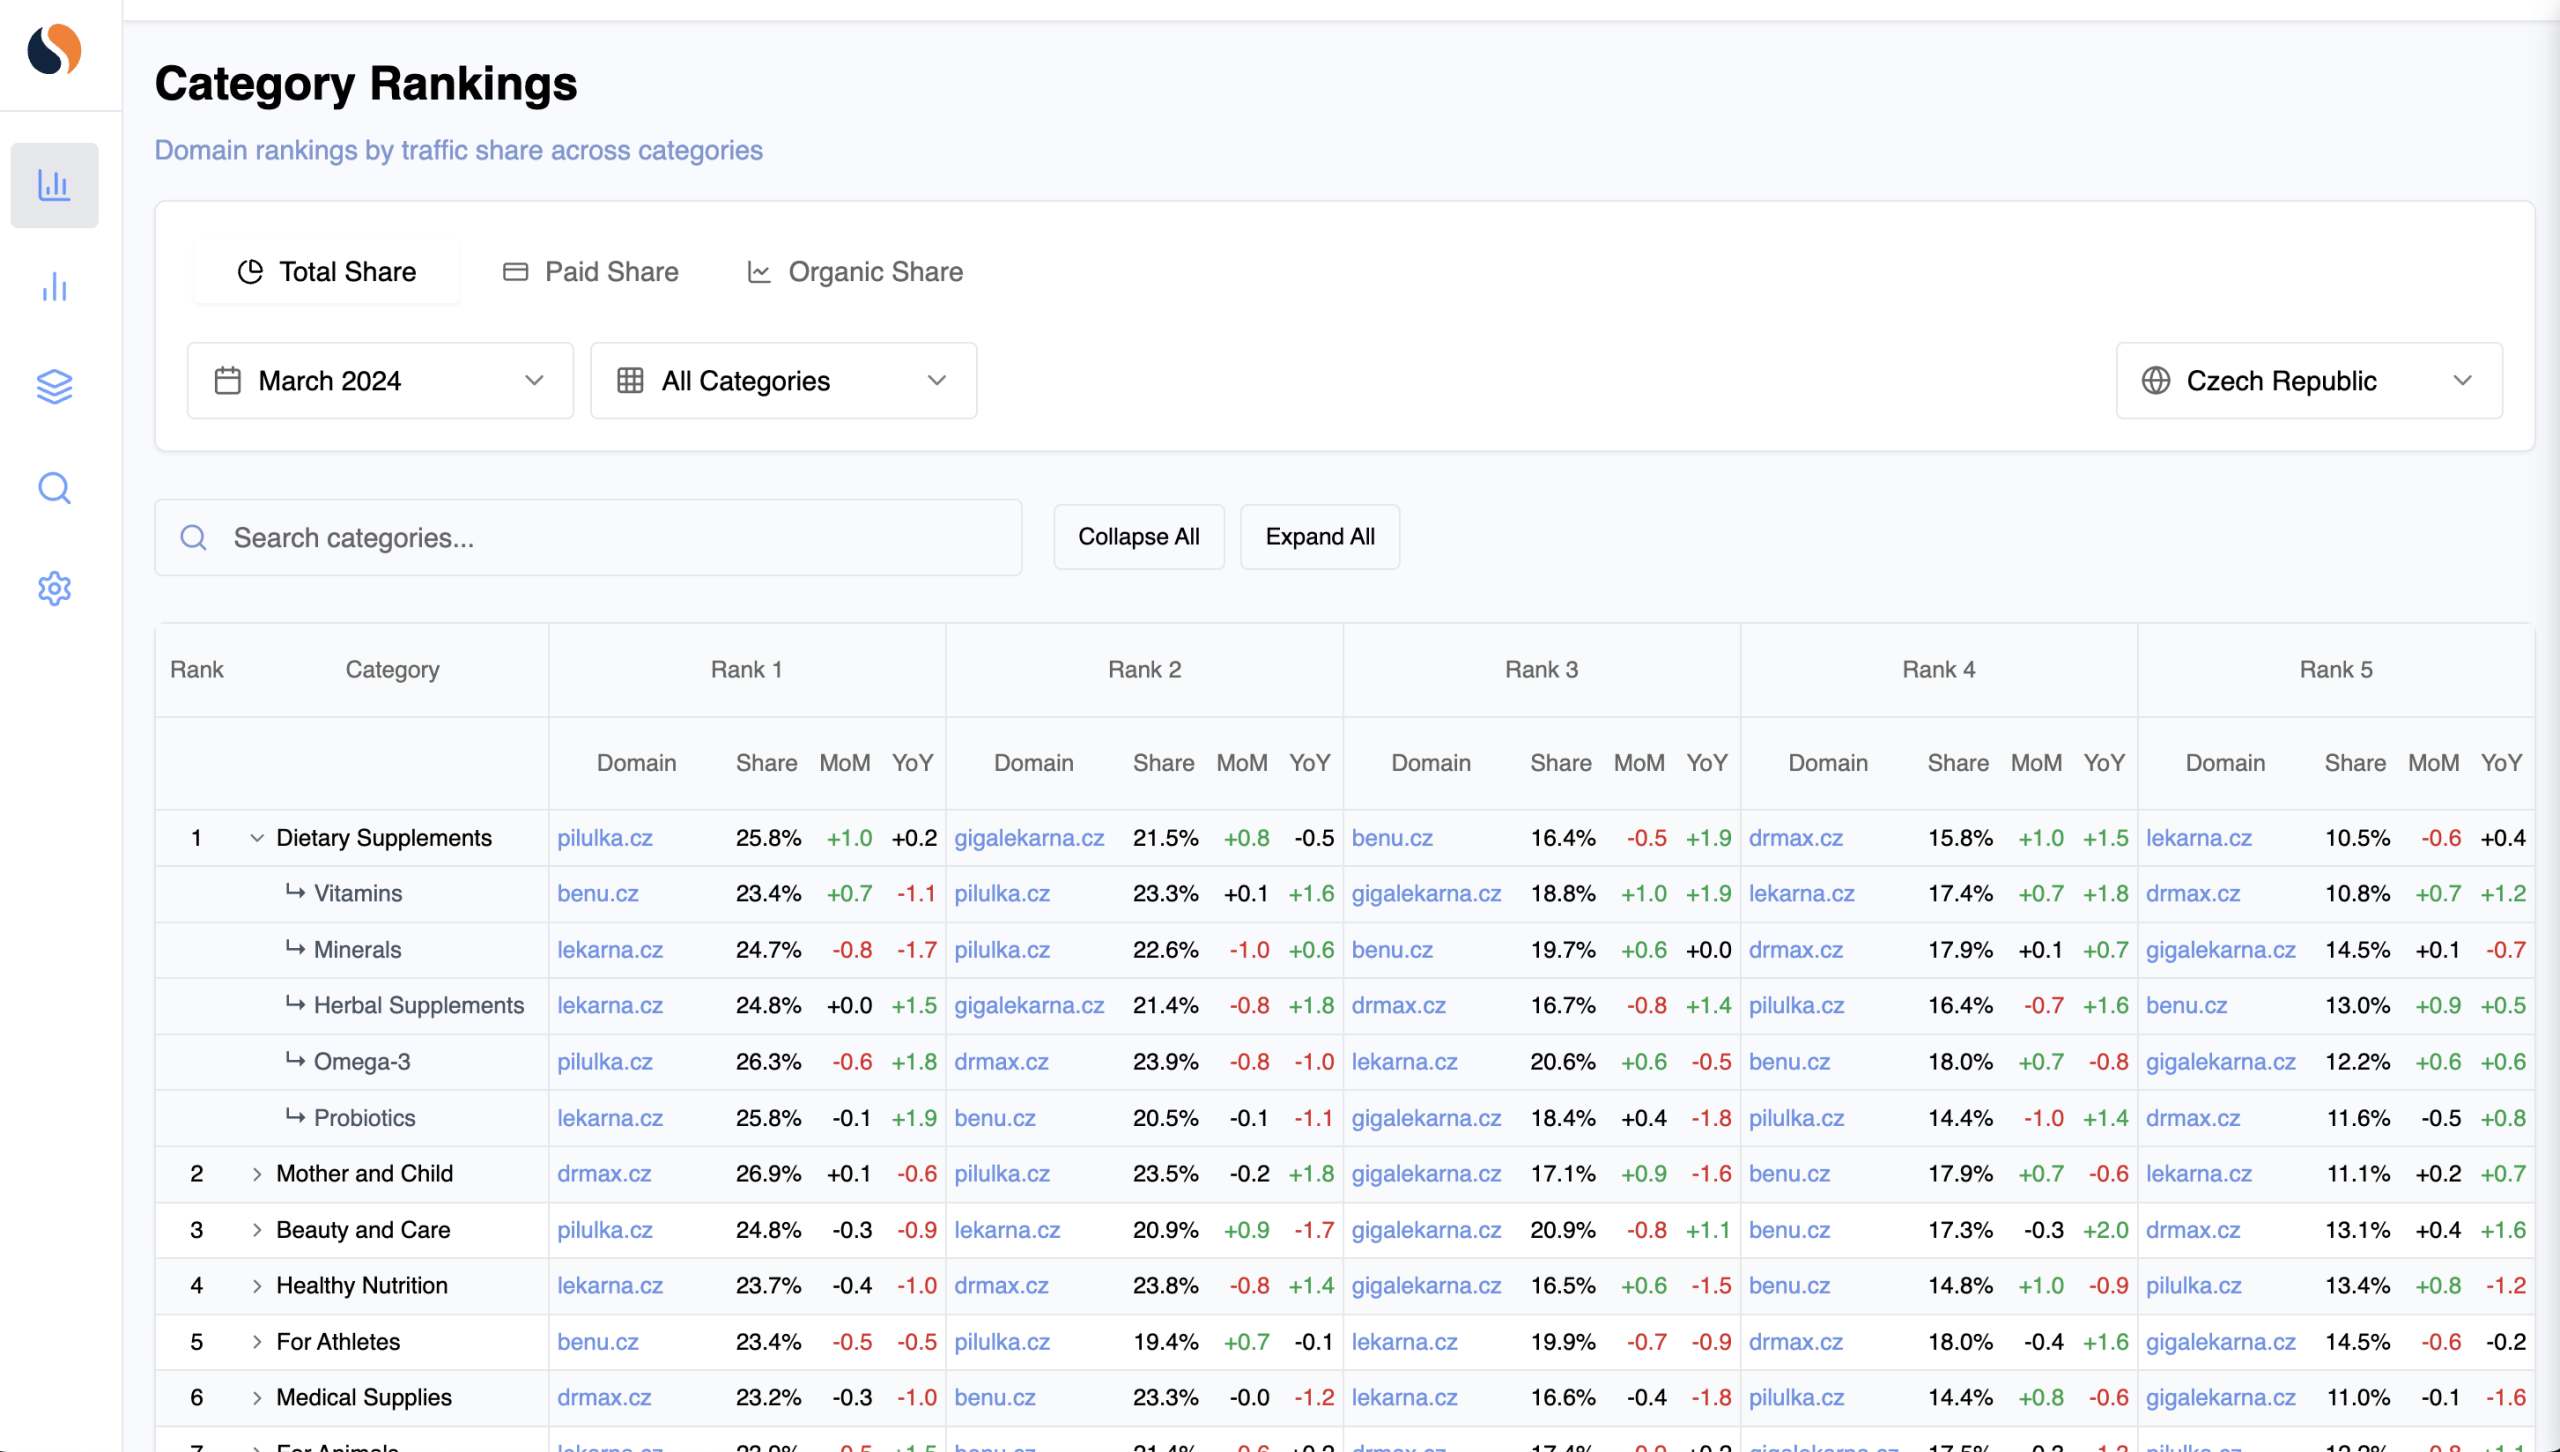Click the grid icon beside All Categories
The image size is (2560, 1452).
pyautogui.click(x=630, y=381)
